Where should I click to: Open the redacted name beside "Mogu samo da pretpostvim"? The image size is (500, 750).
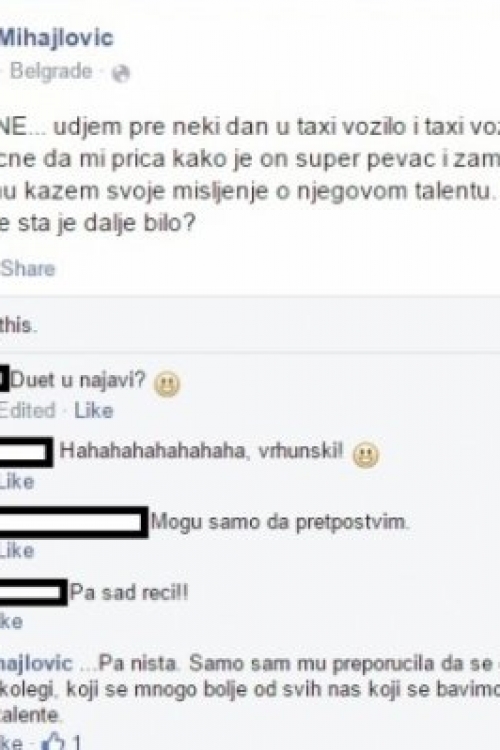click(x=73, y=522)
